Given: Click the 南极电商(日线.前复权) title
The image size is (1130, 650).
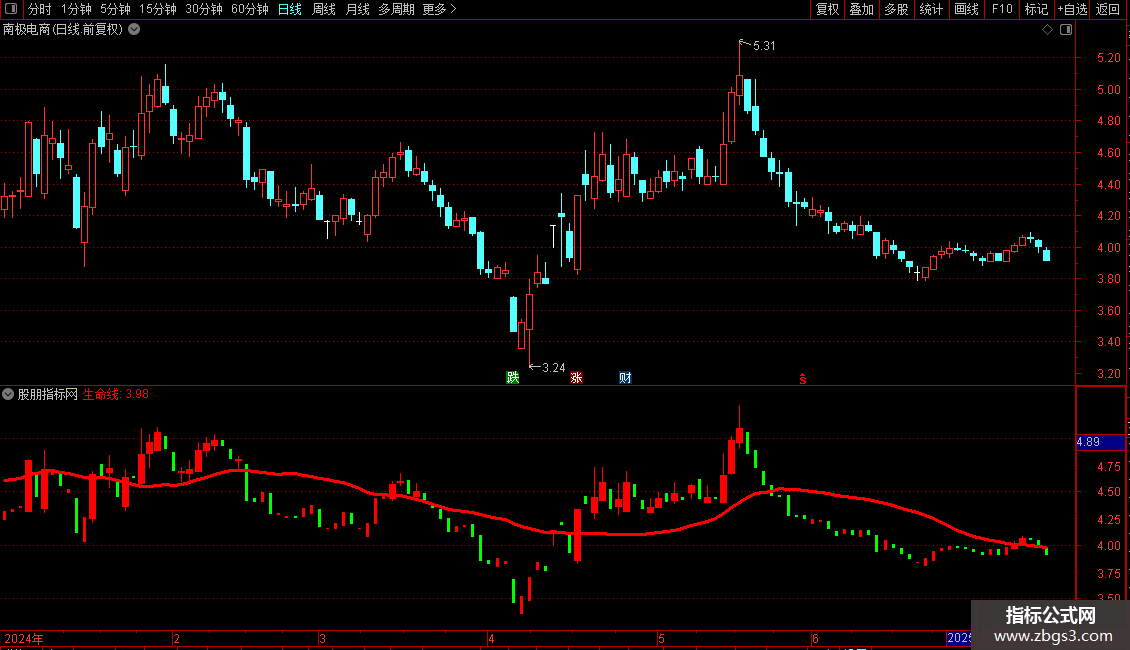Looking at the screenshot, I should [x=63, y=30].
